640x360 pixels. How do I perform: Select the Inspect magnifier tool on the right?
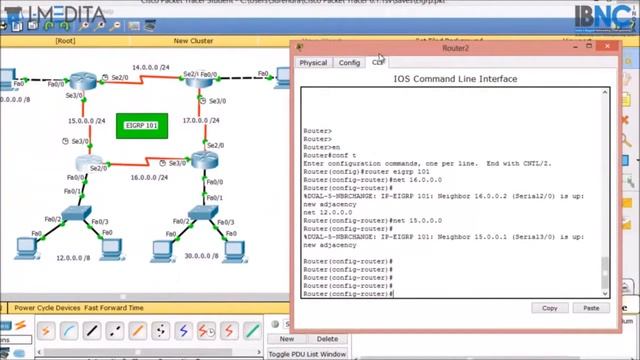626,141
